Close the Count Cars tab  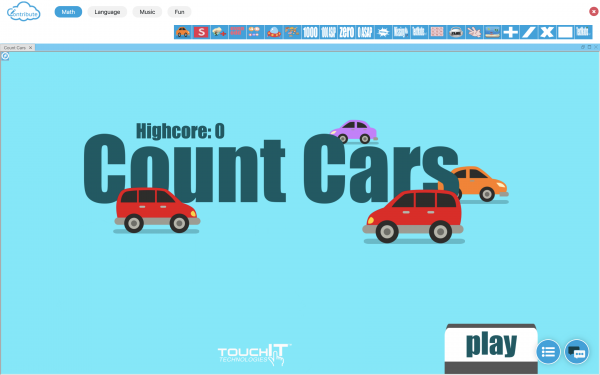coord(31,47)
